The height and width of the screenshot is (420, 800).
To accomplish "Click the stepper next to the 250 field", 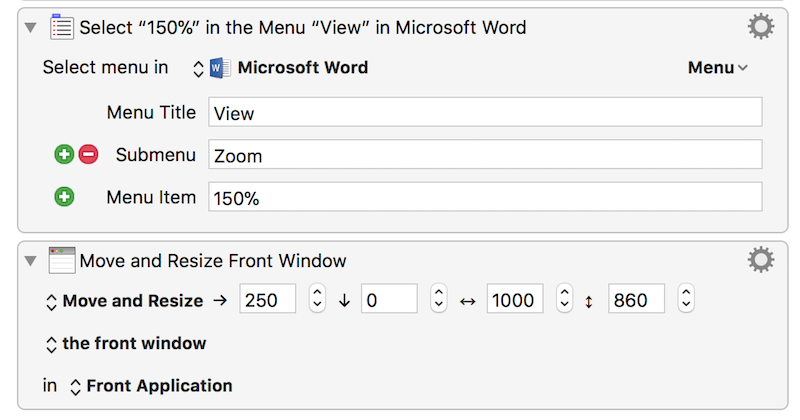I will (317, 299).
